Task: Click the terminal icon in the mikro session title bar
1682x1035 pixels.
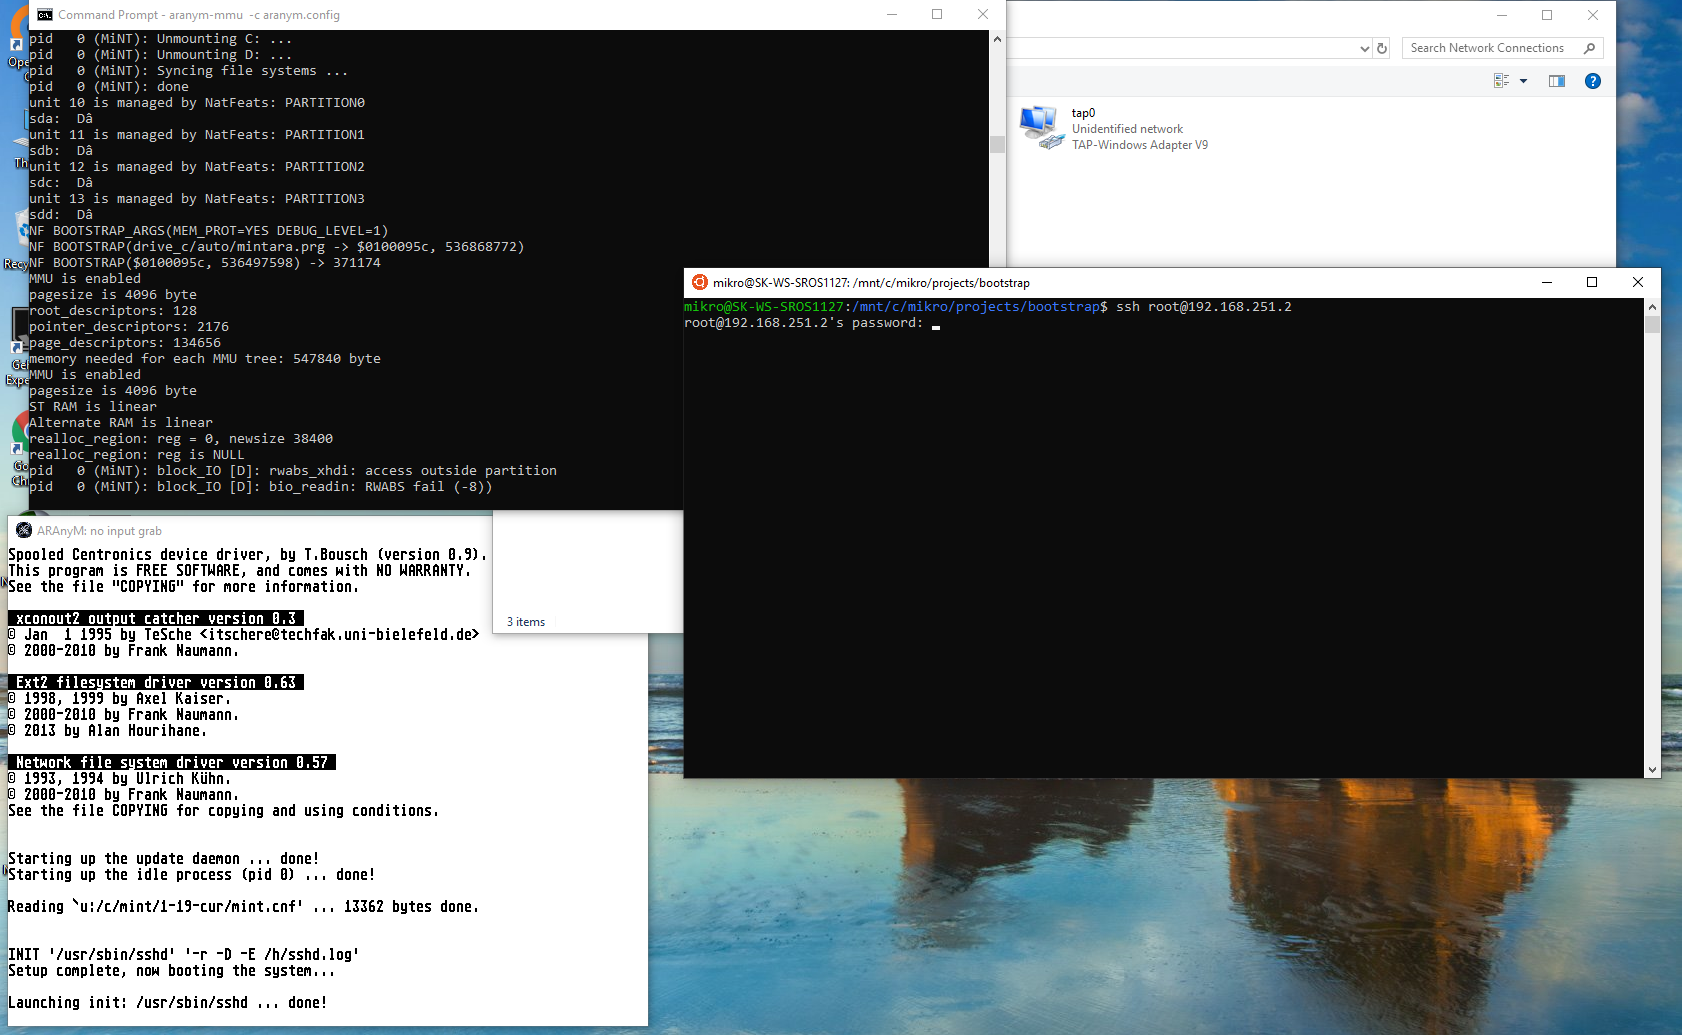Action: tap(699, 283)
